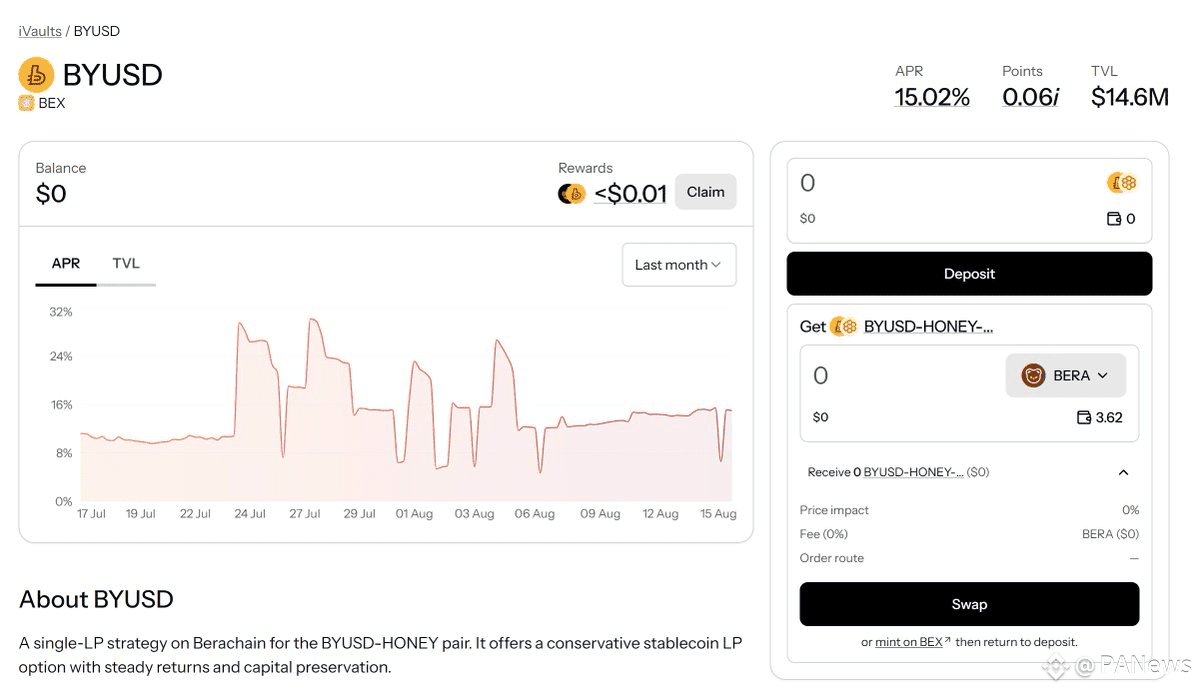This screenshot has height=692, width=1200.
Task: Click the BERA swap amount input field
Action: click(900, 376)
